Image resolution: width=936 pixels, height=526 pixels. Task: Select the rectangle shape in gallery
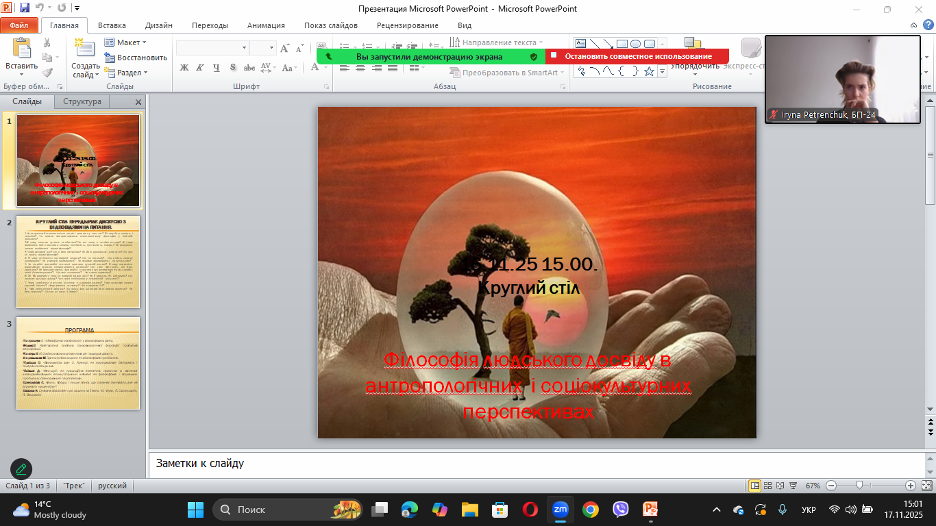pos(622,44)
